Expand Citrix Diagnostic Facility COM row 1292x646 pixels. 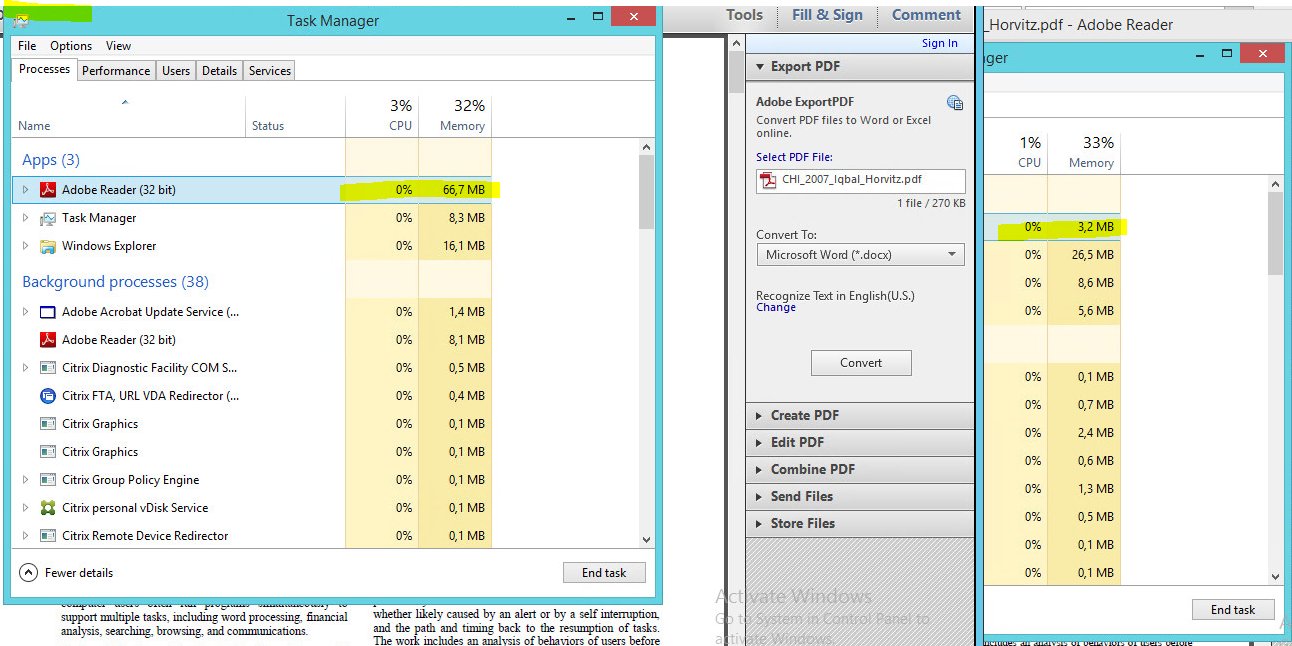[x=26, y=368]
